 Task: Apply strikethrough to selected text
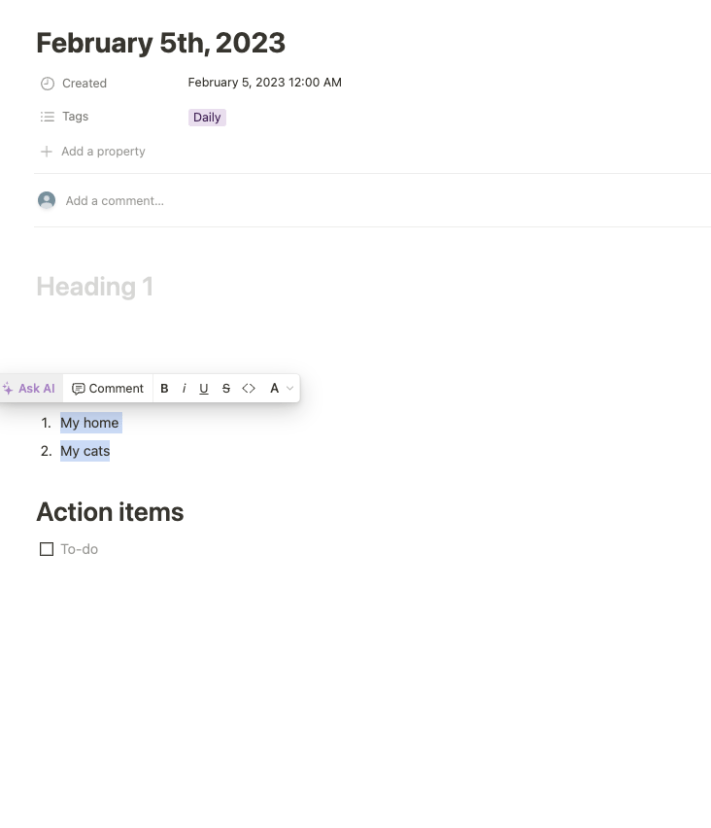[227, 388]
